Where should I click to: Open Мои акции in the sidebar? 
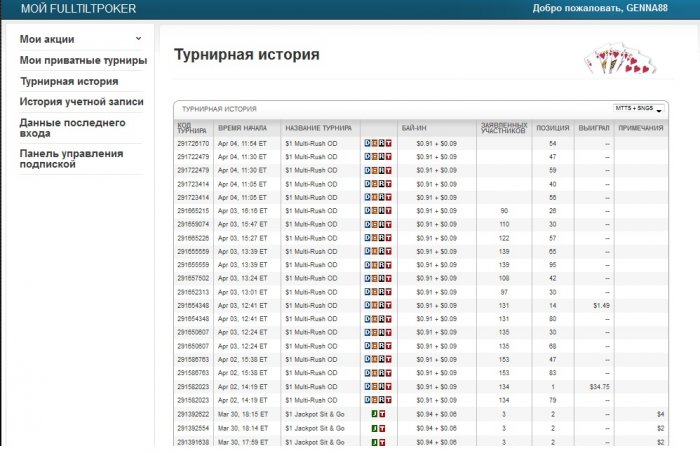coord(47,39)
